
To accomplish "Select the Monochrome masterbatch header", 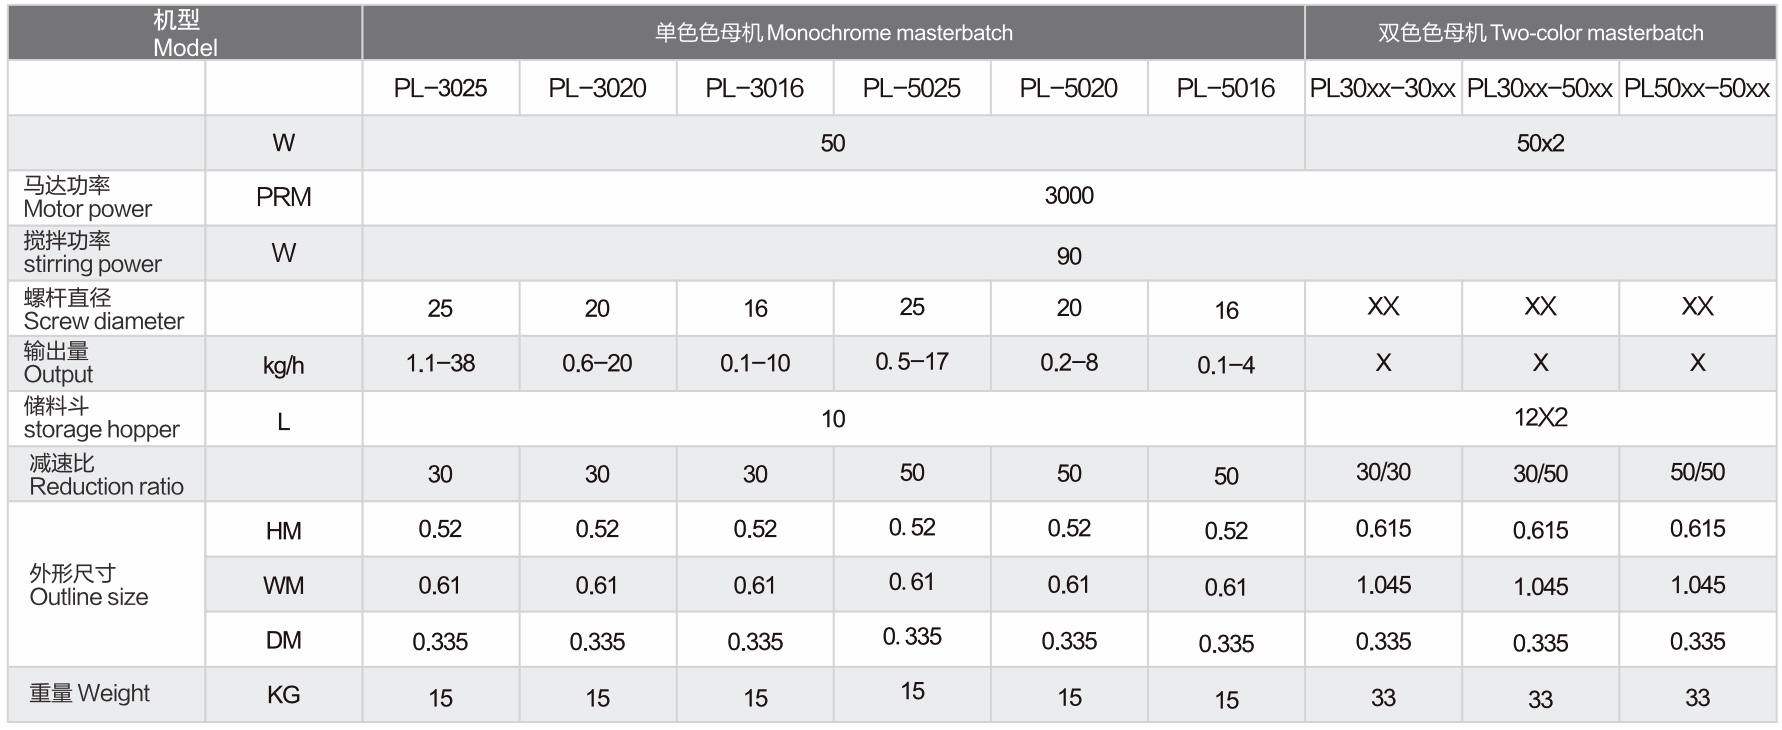I will [833, 33].
